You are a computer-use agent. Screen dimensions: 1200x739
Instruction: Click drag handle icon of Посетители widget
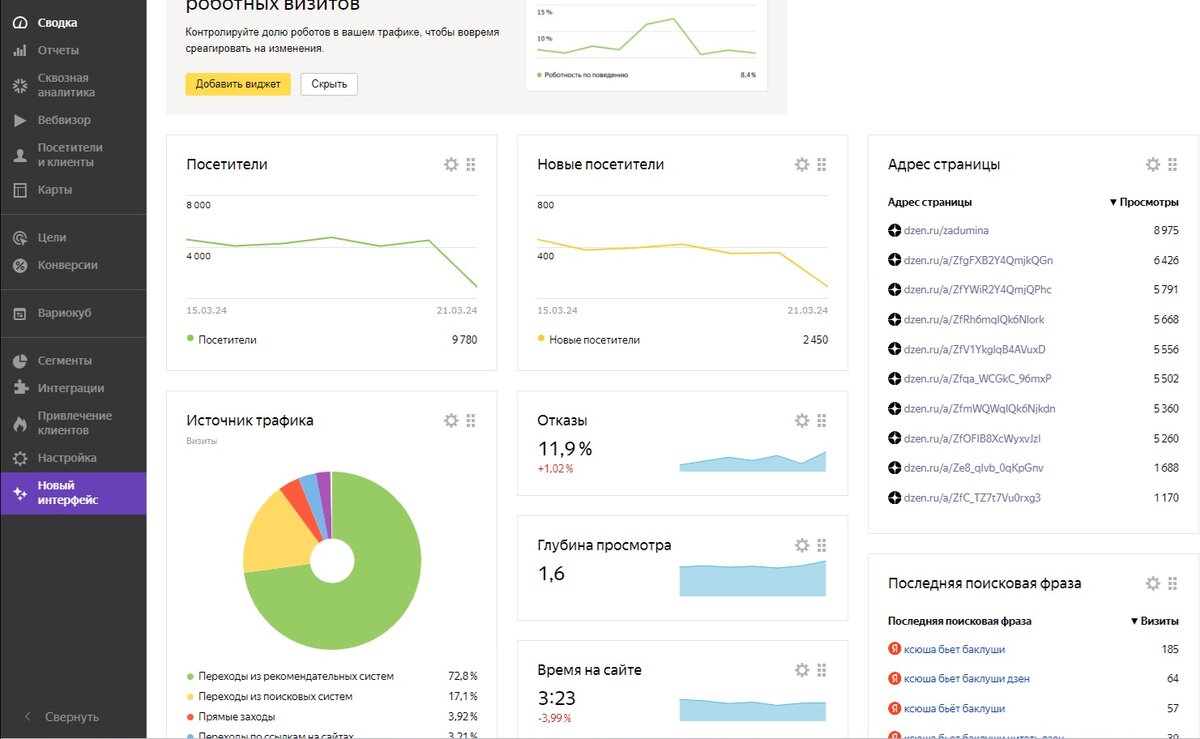tap(471, 164)
